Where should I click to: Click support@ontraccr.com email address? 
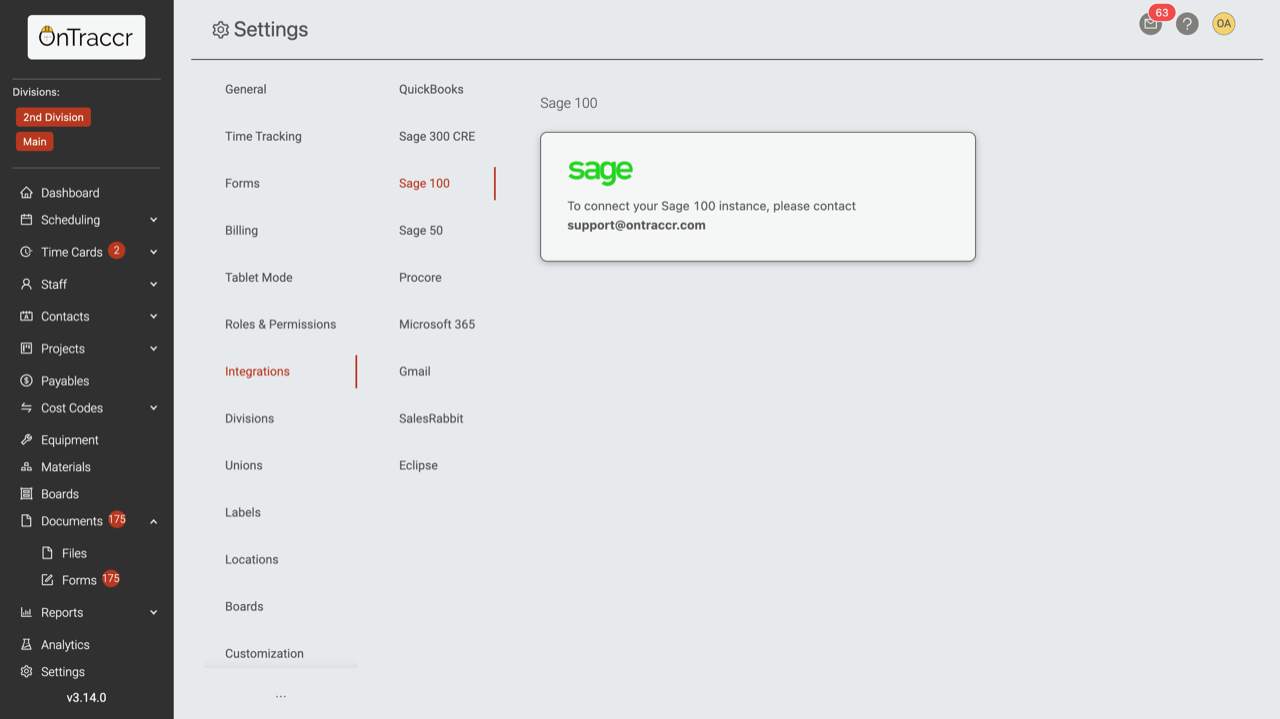pyautogui.click(x=636, y=225)
